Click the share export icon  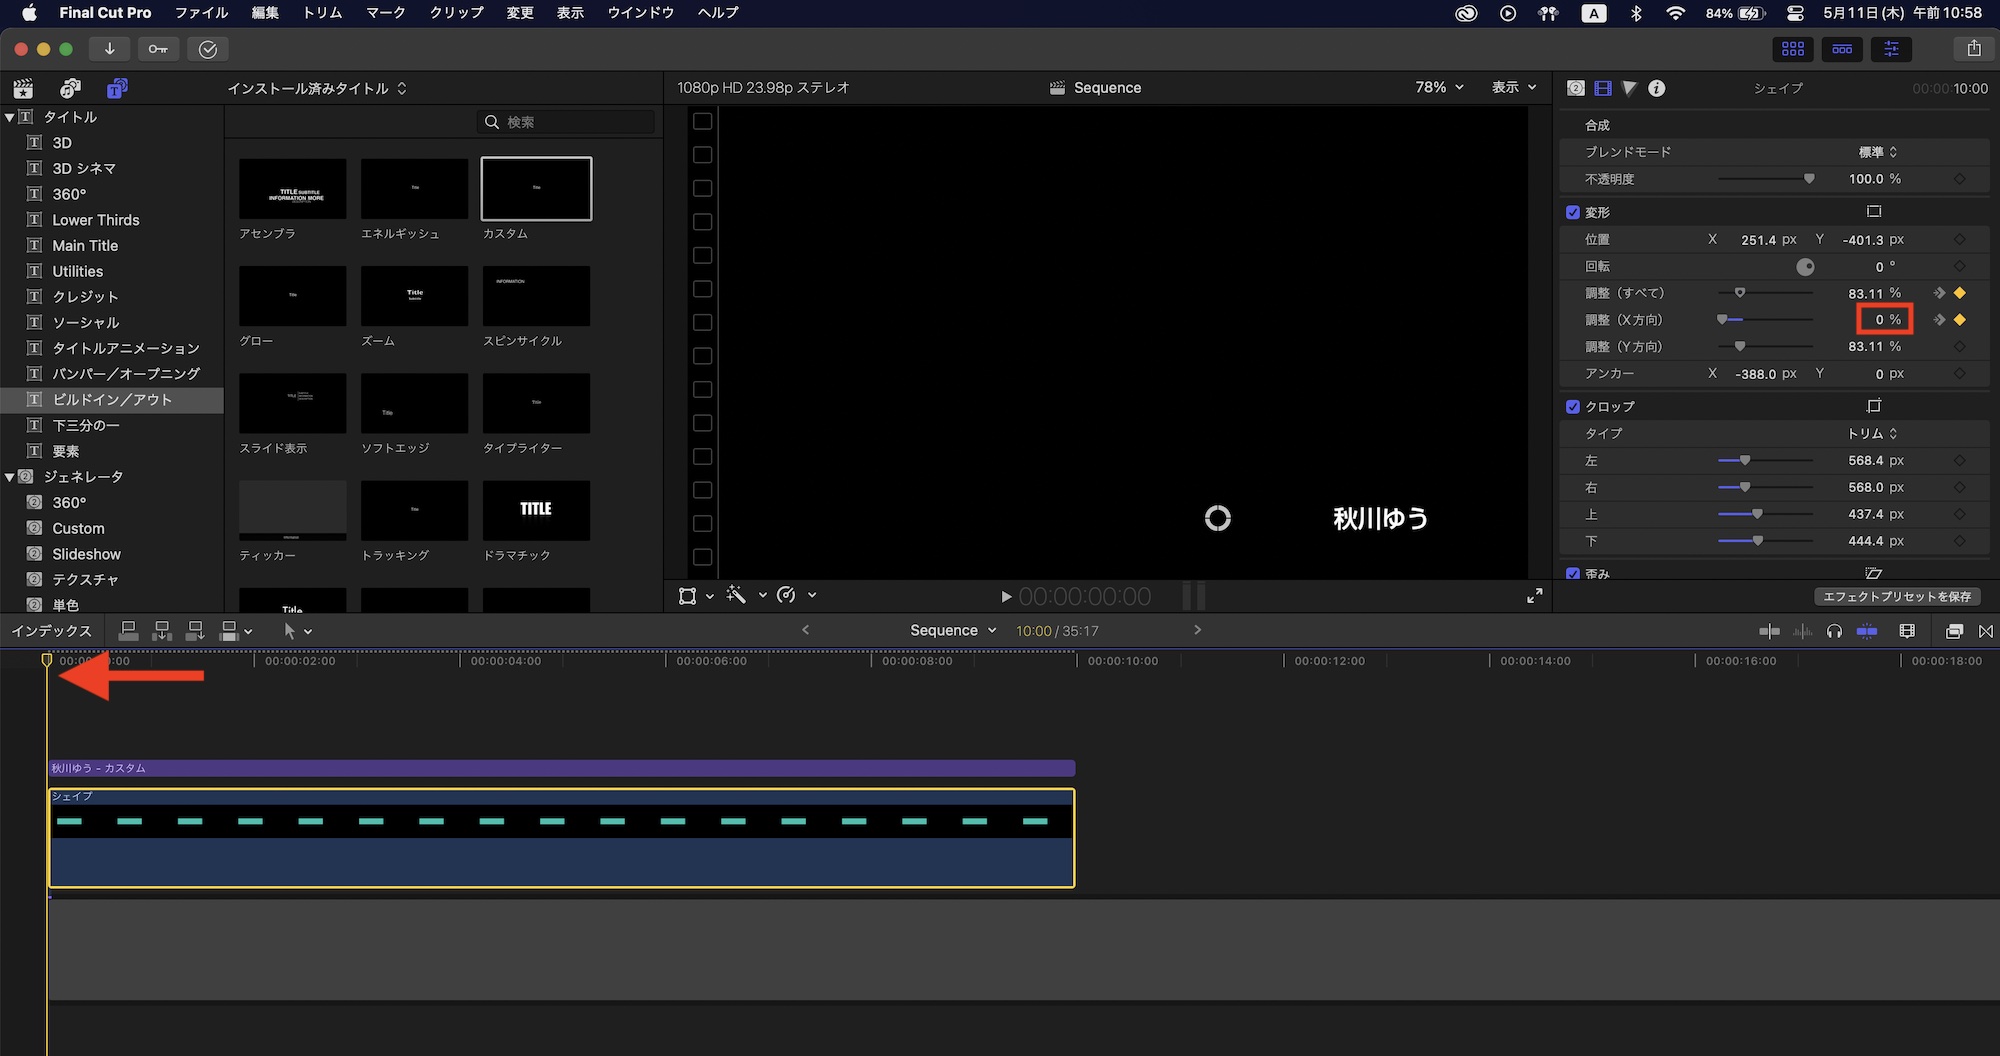coord(1973,48)
